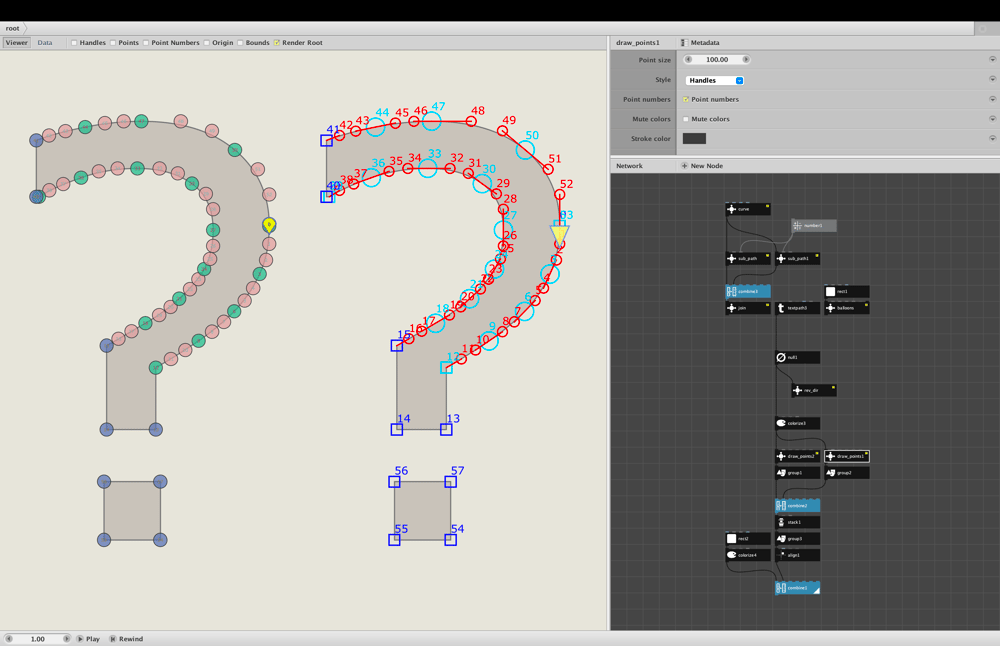Open the Point size row options menu
The height and width of the screenshot is (646, 1000).
click(992, 59)
